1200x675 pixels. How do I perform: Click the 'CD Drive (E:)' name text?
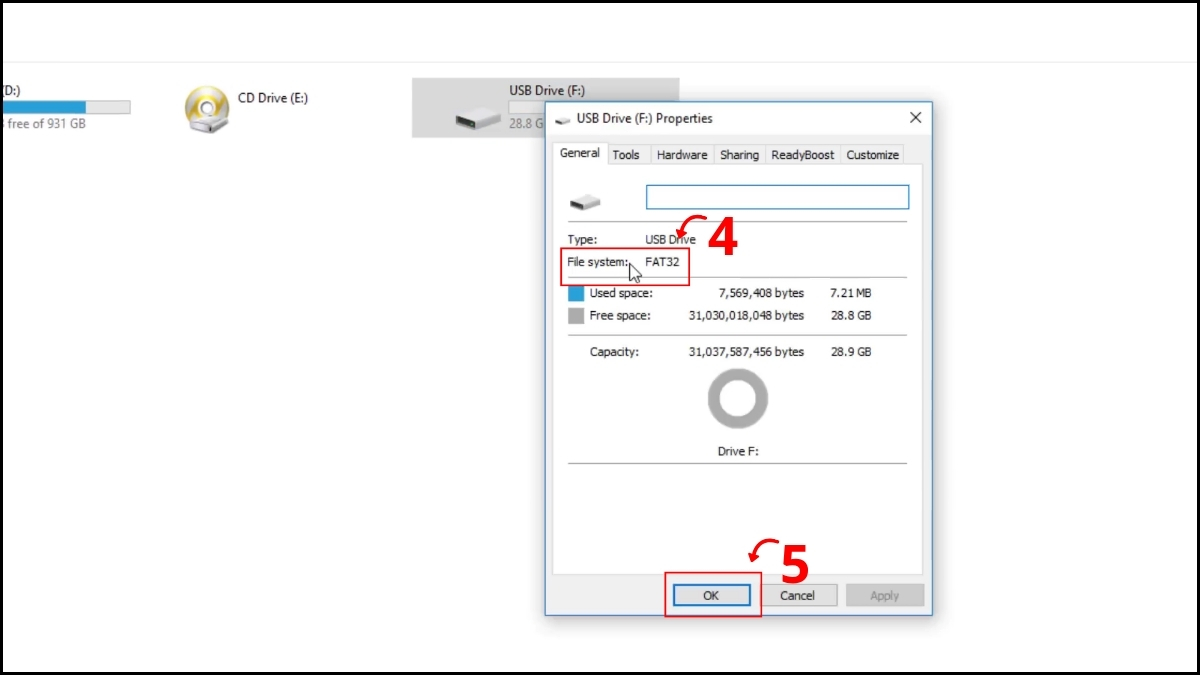(273, 98)
